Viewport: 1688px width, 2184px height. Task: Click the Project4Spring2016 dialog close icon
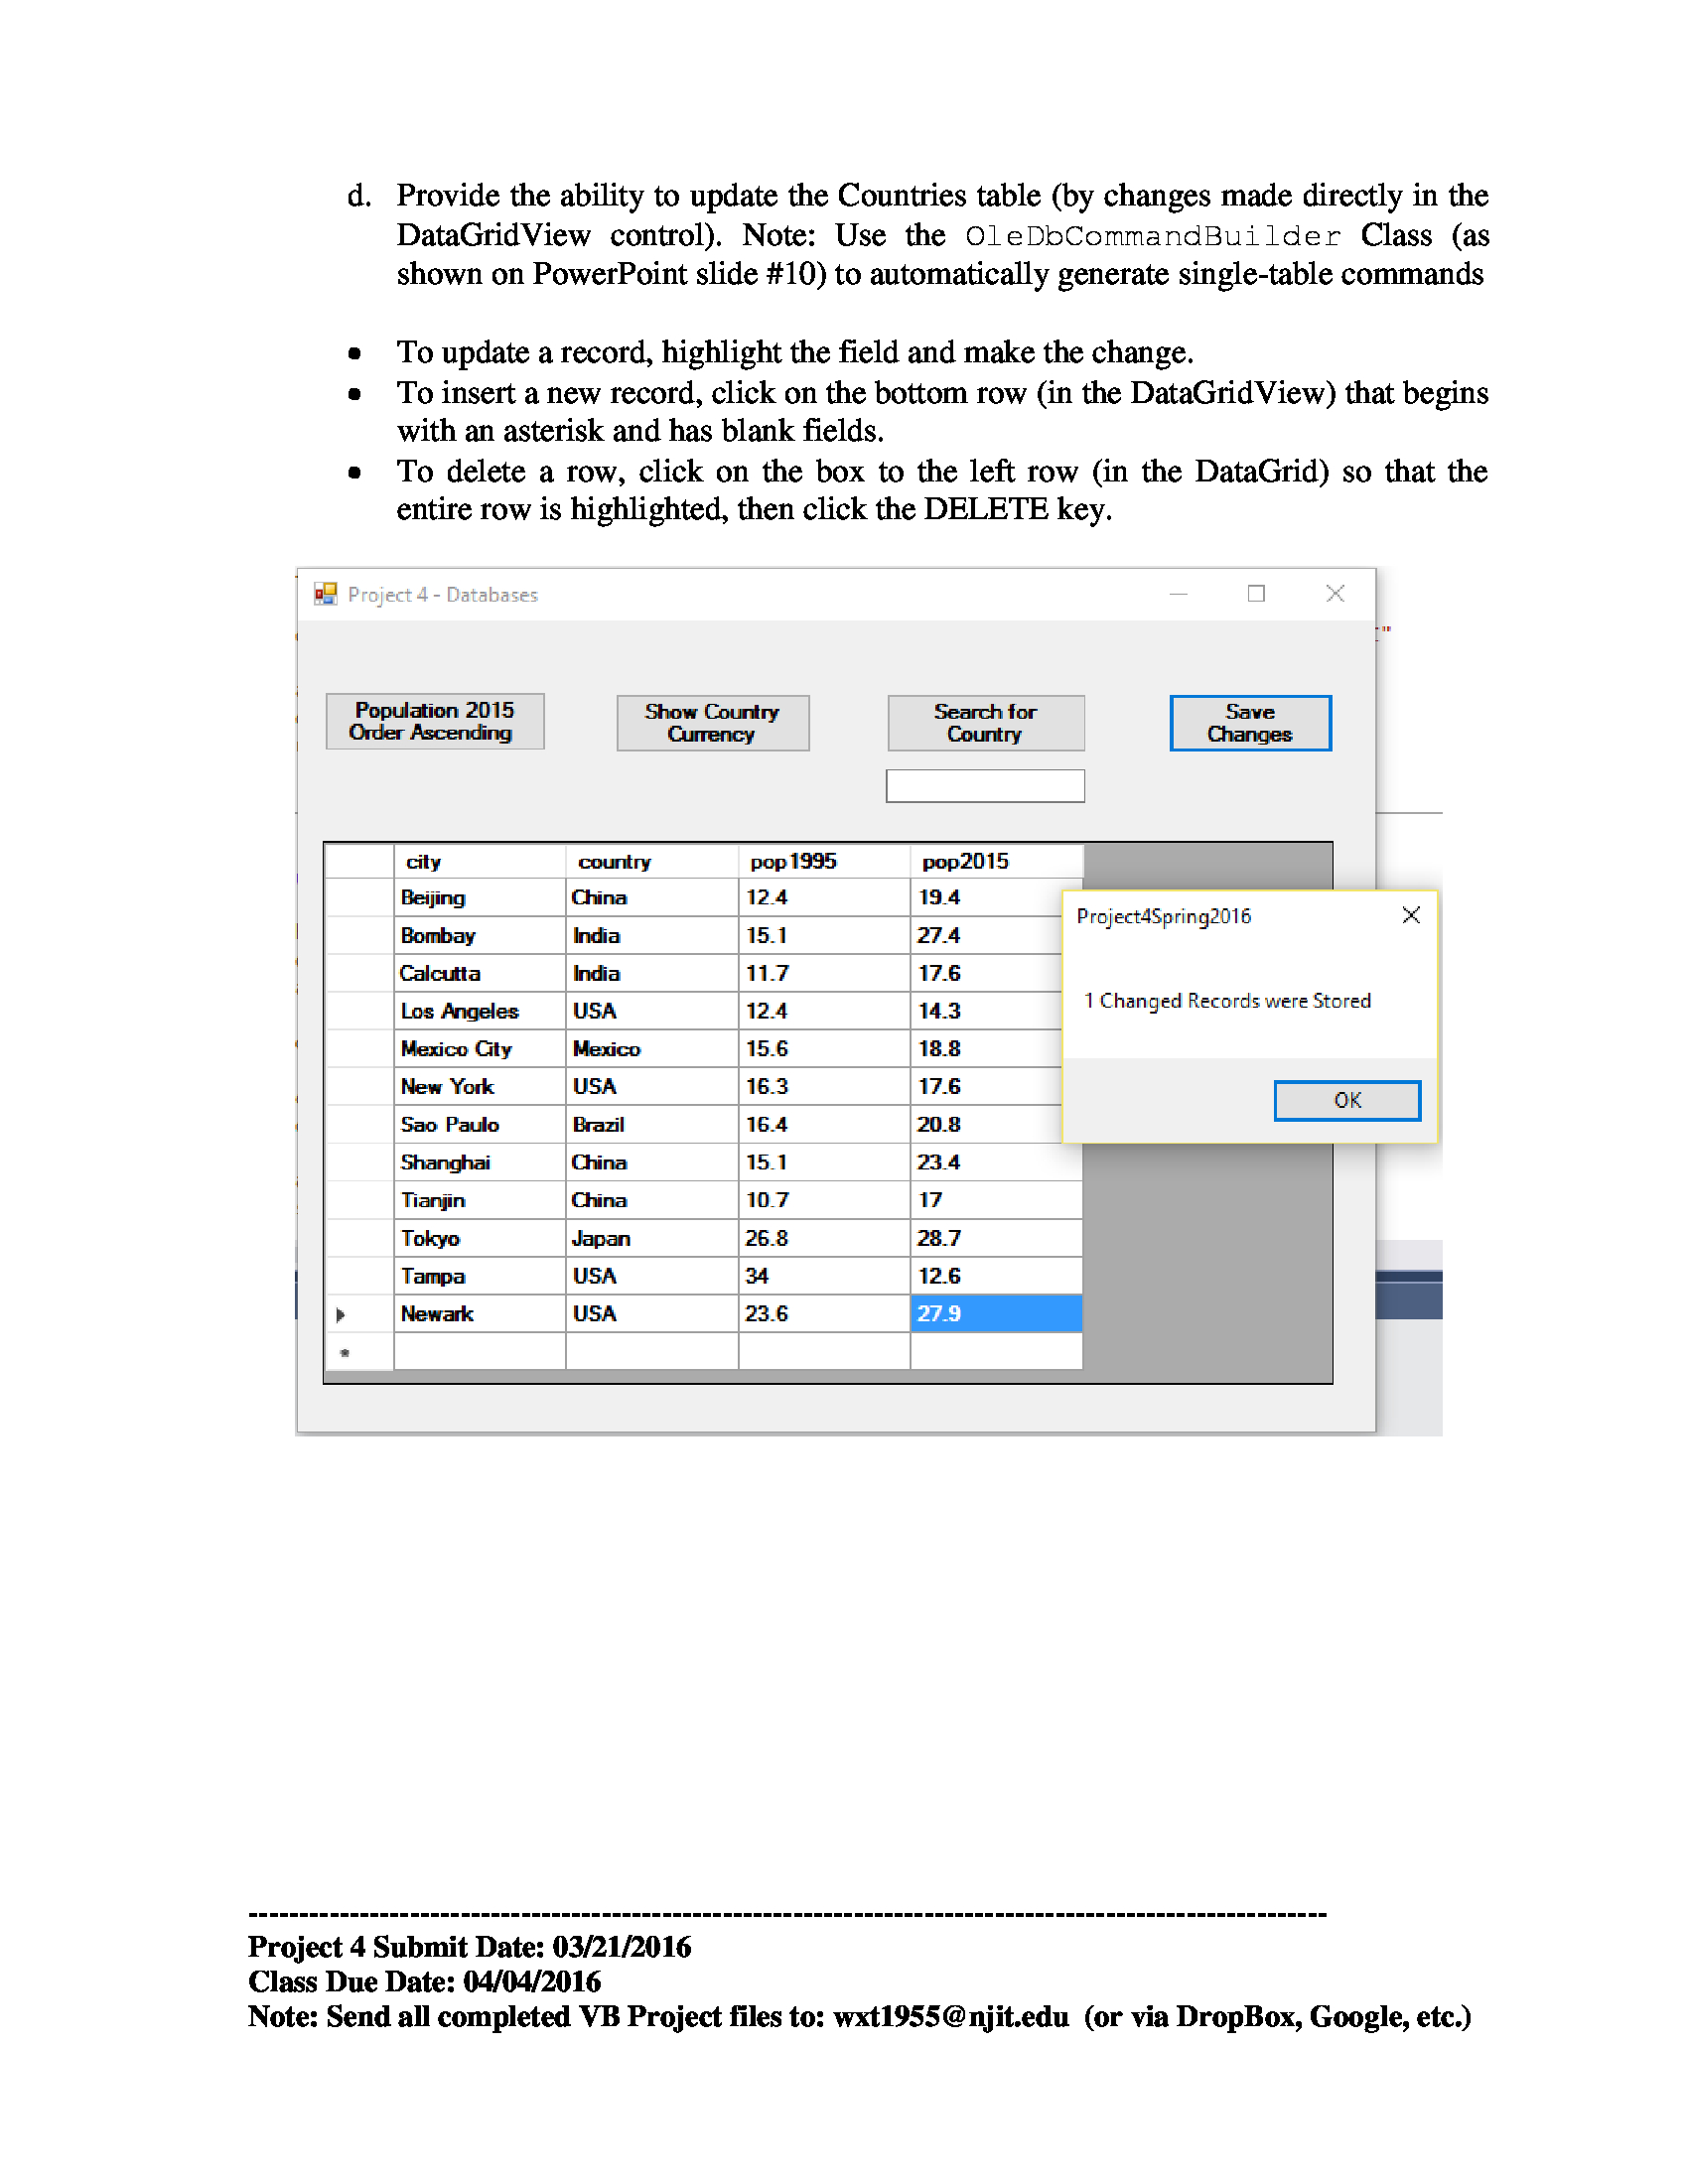[x=1411, y=915]
